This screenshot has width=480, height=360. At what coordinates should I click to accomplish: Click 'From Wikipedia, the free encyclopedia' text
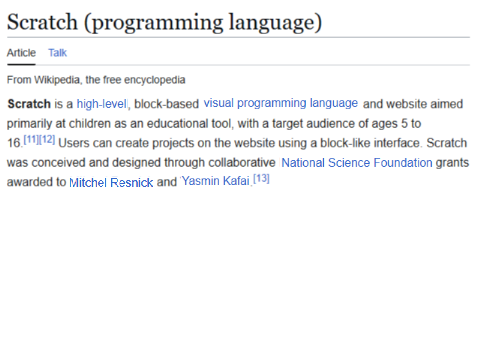click(96, 80)
